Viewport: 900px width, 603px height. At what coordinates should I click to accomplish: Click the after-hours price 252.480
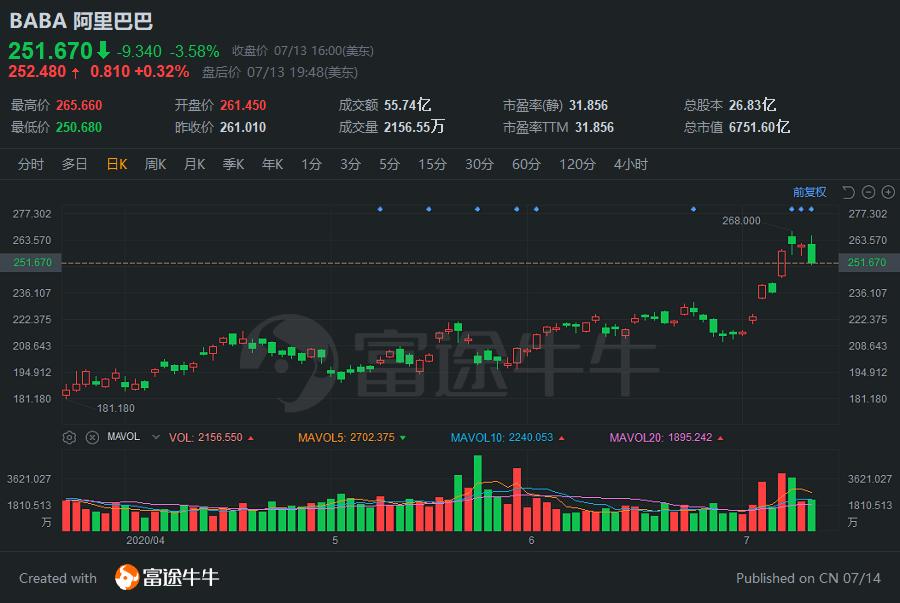pos(37,72)
